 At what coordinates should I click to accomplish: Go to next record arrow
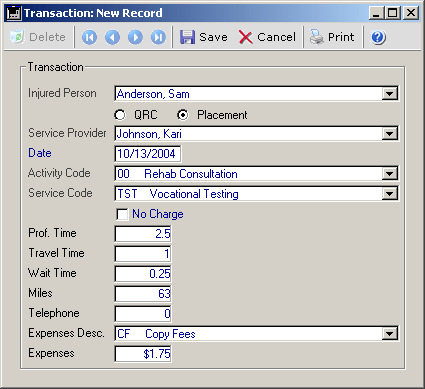click(x=135, y=37)
